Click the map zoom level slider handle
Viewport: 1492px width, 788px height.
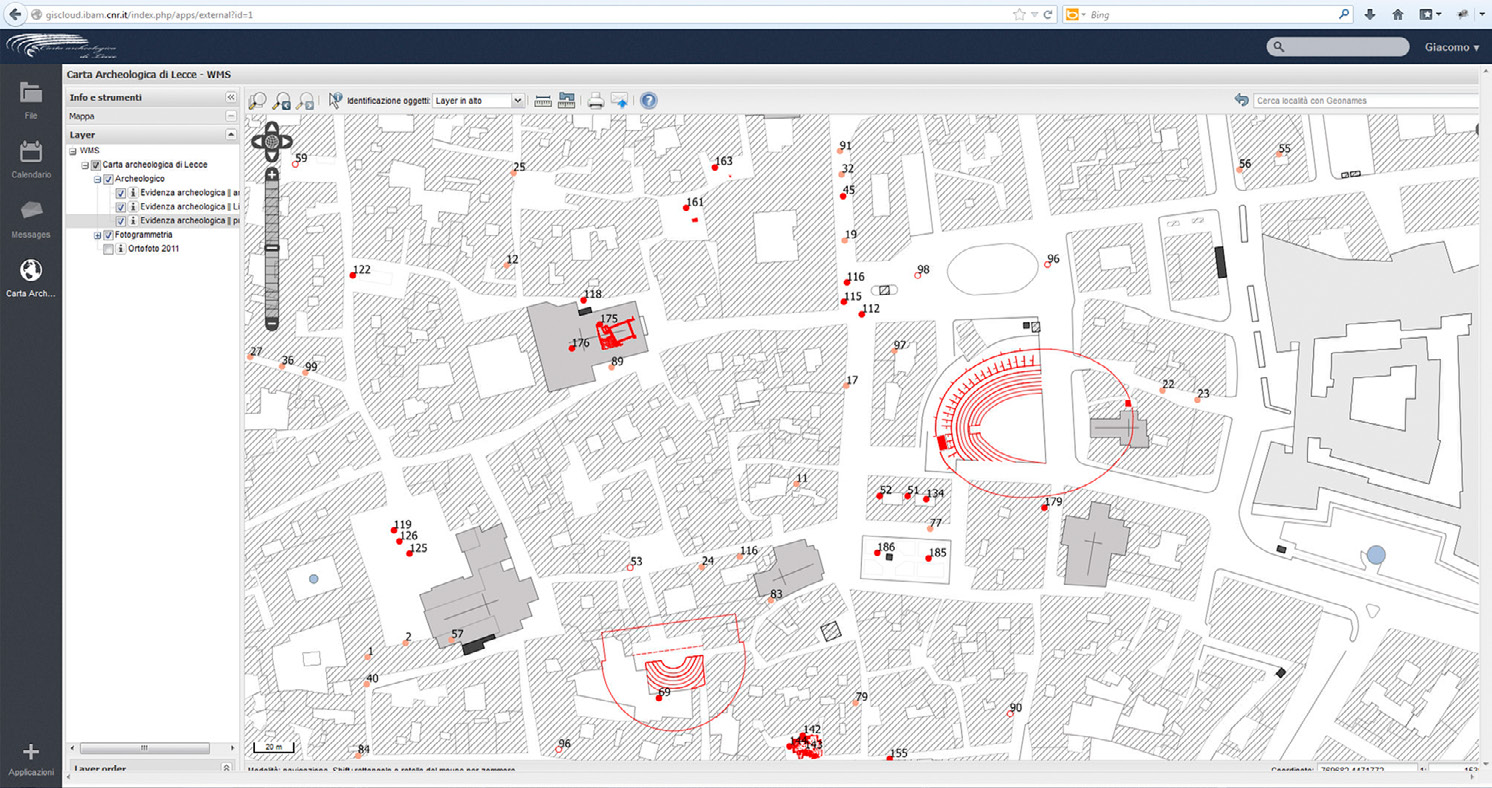pyautogui.click(x=271, y=248)
